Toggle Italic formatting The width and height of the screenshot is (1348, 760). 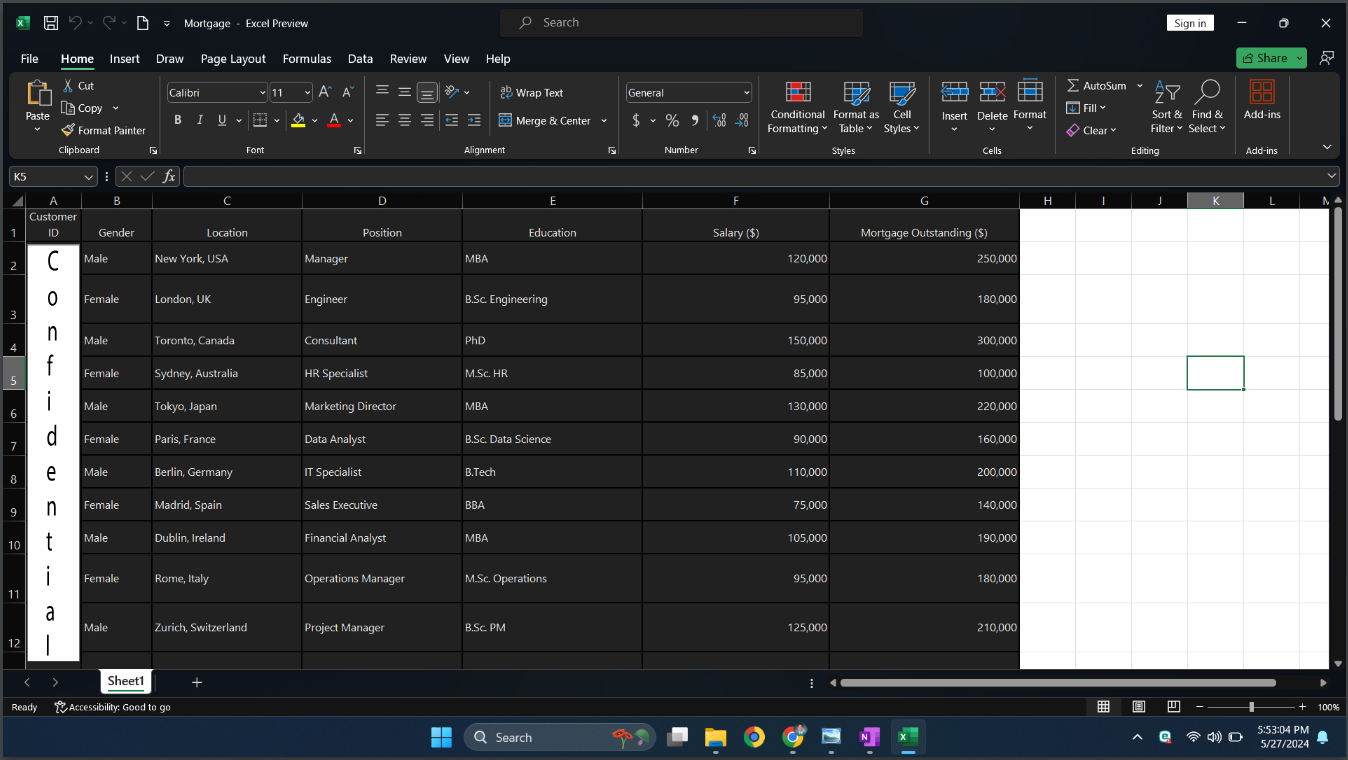[x=200, y=121]
